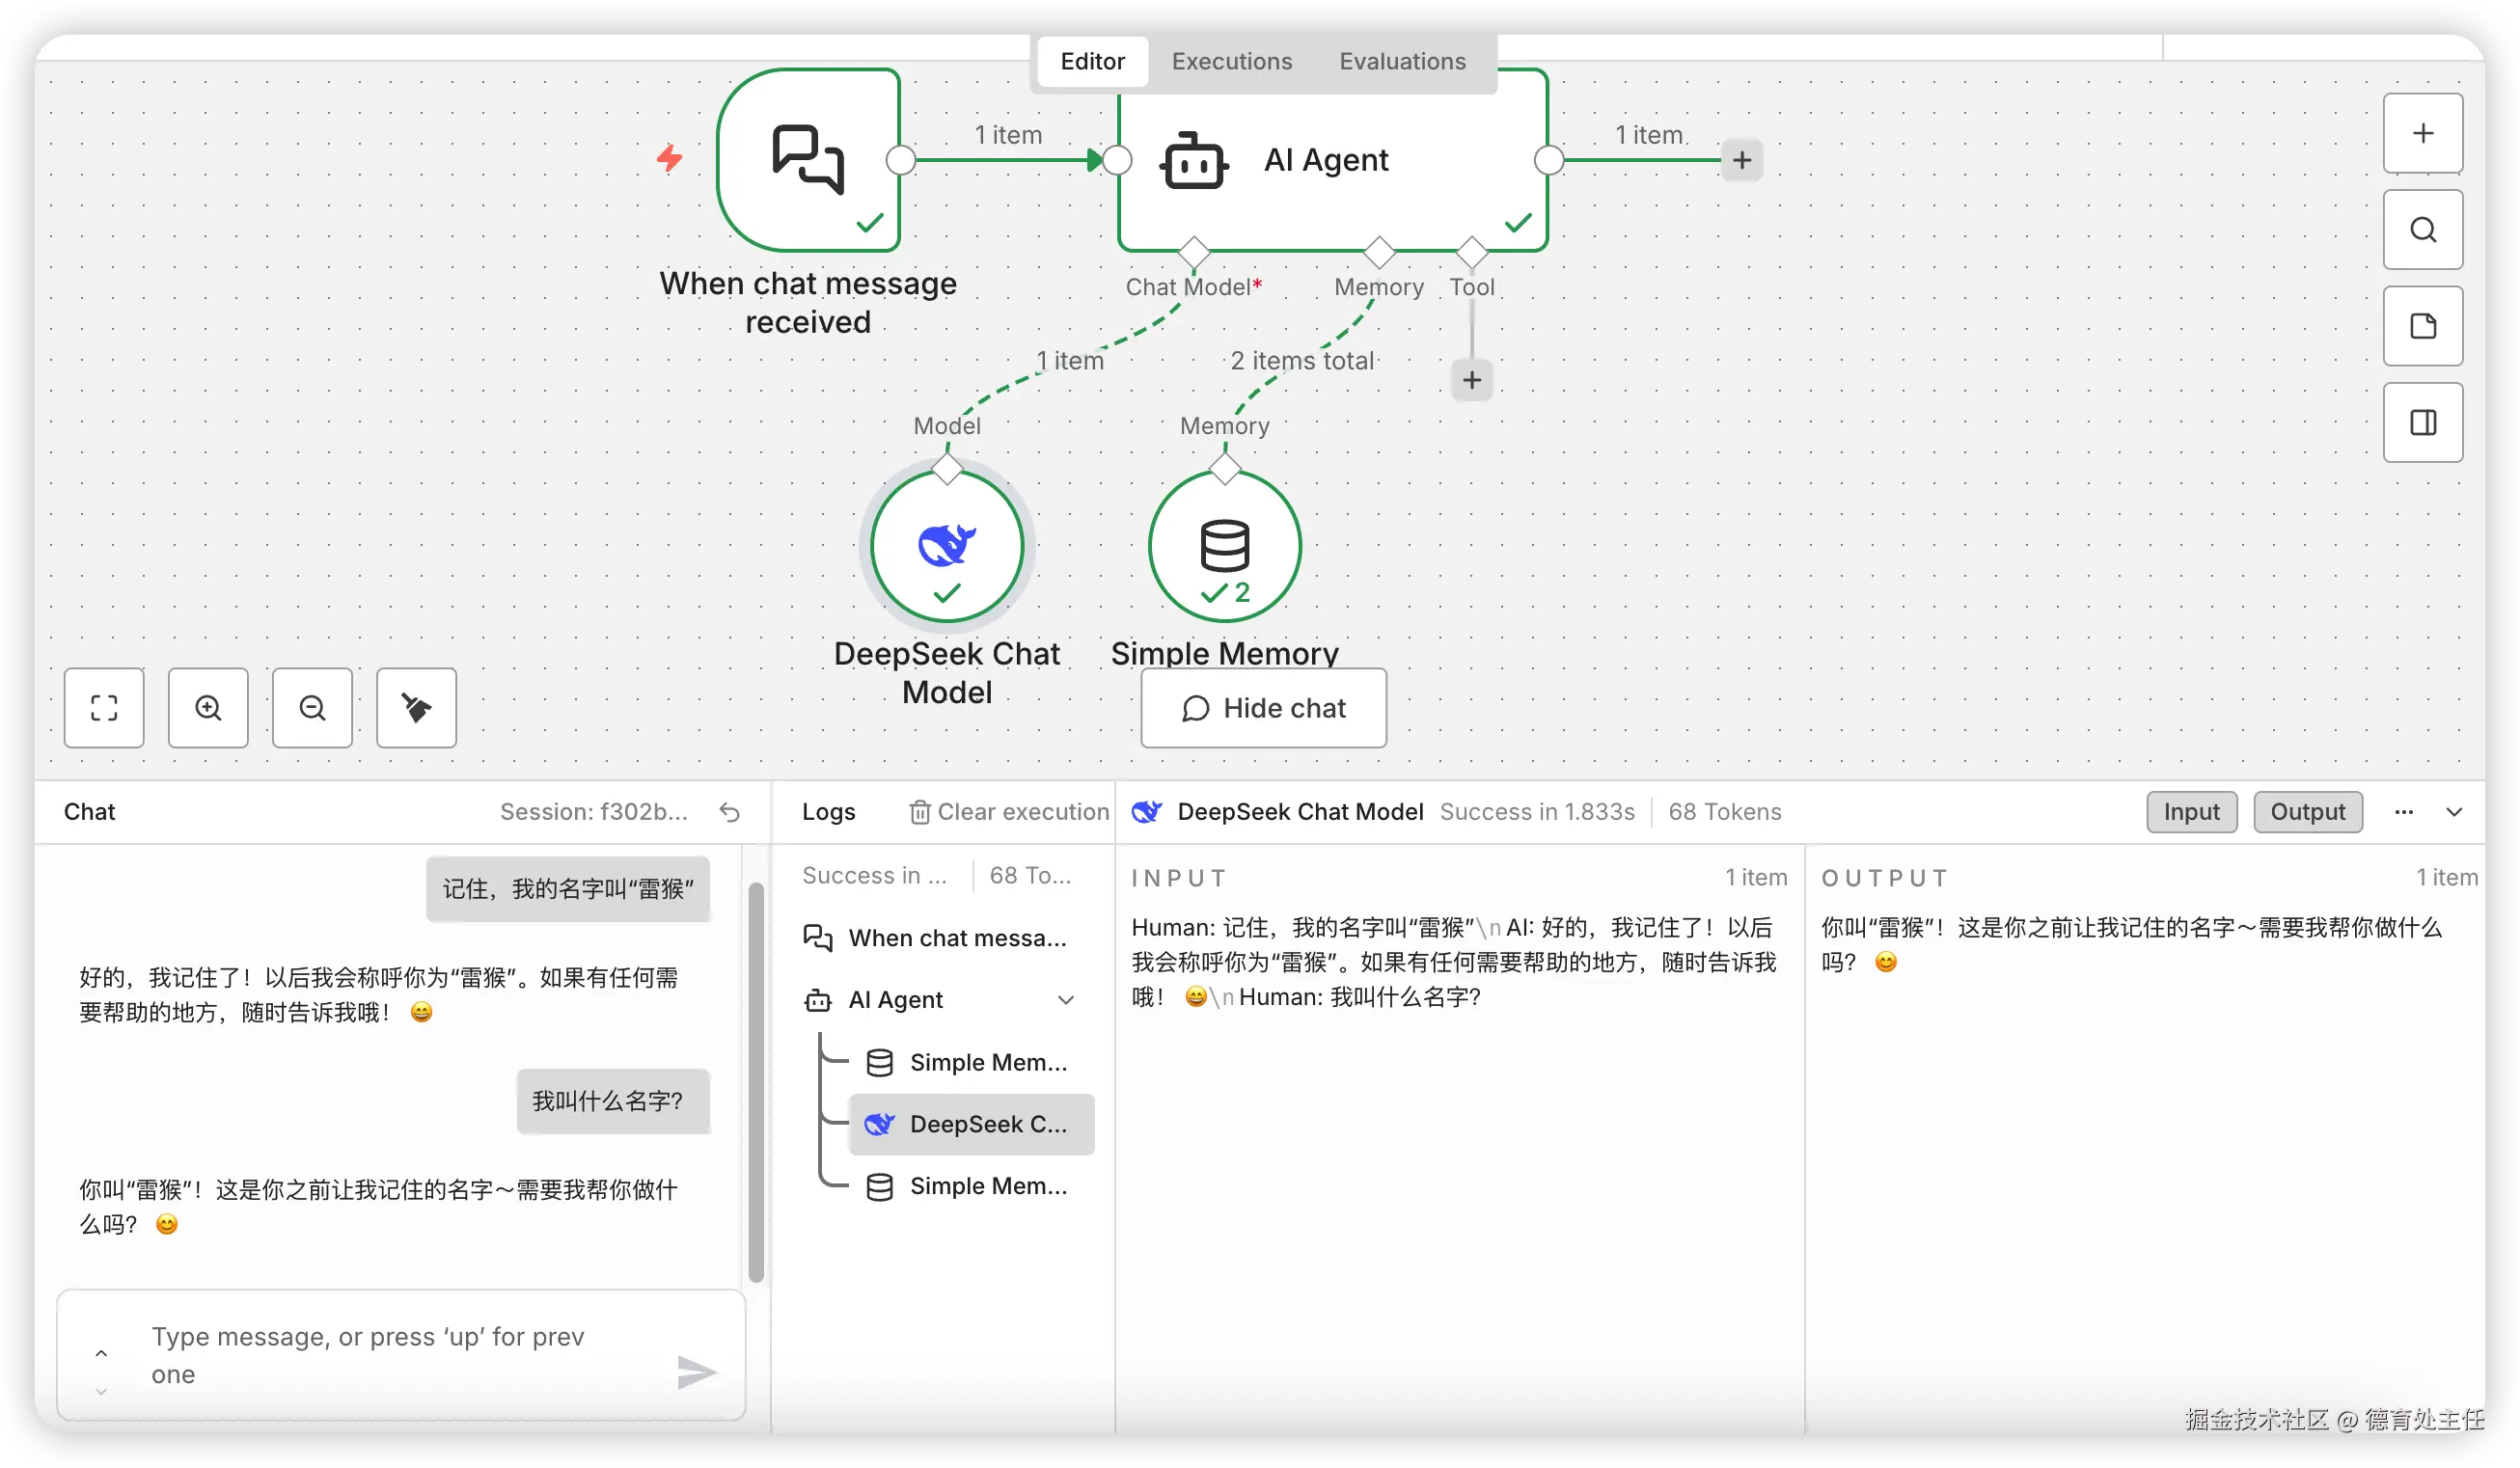
Task: Click the side panel layout icon
Action: 2422,422
